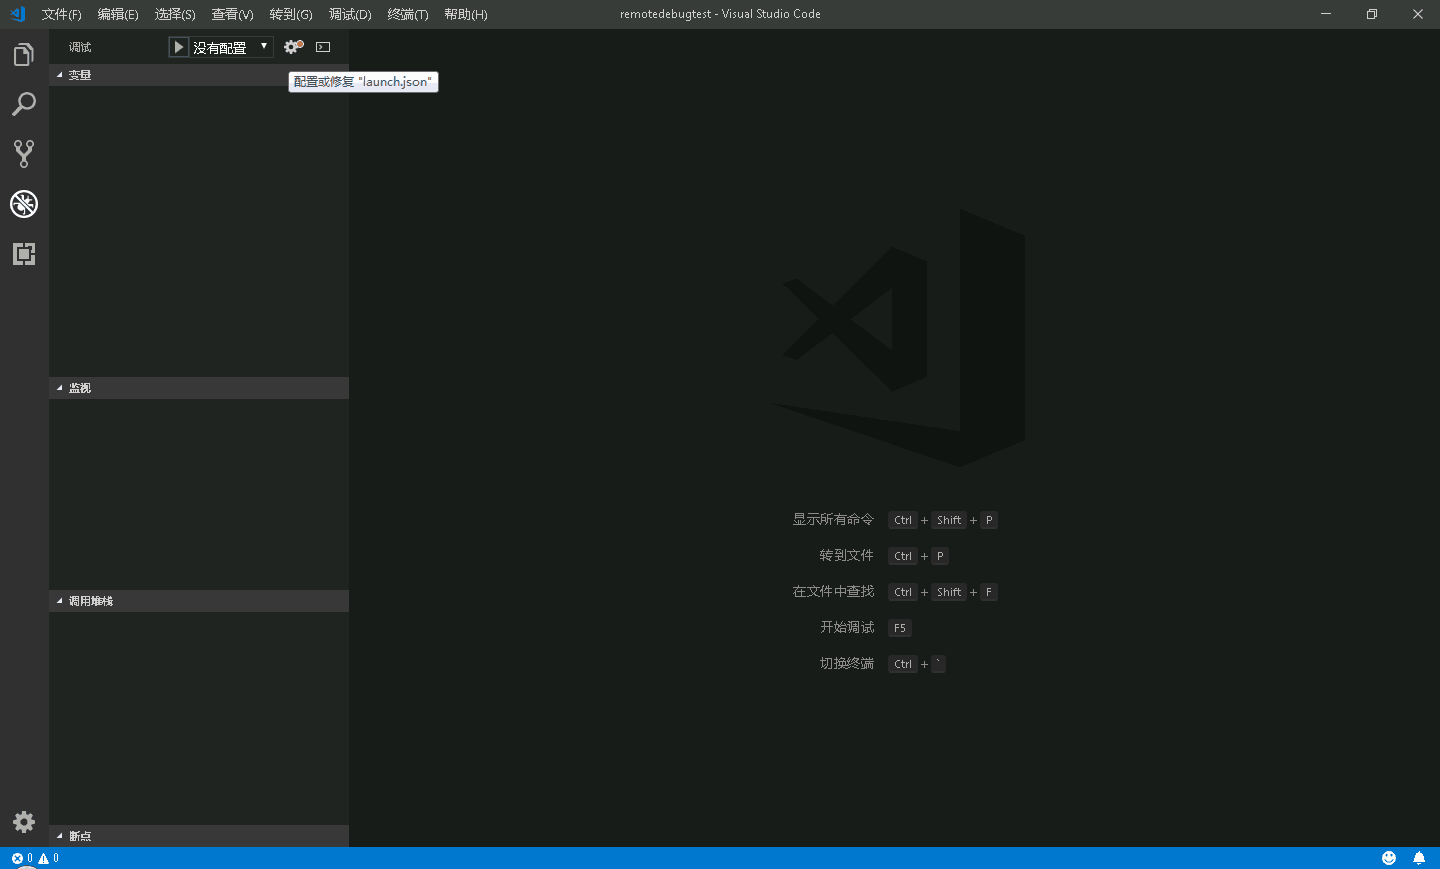1440x869 pixels.
Task: Open the Manage gear at bottom of activity bar
Action: coord(24,822)
